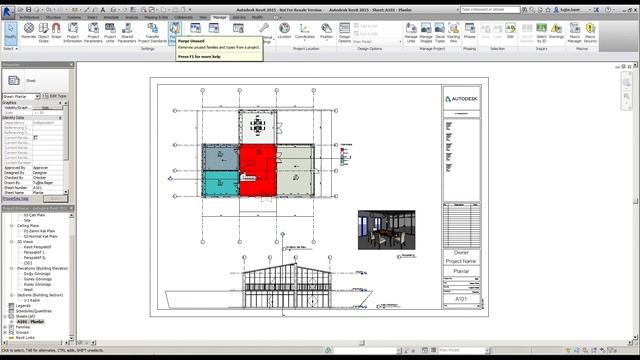The width and height of the screenshot is (640, 360).
Task: Open Manage Images
Action: (x=426, y=32)
